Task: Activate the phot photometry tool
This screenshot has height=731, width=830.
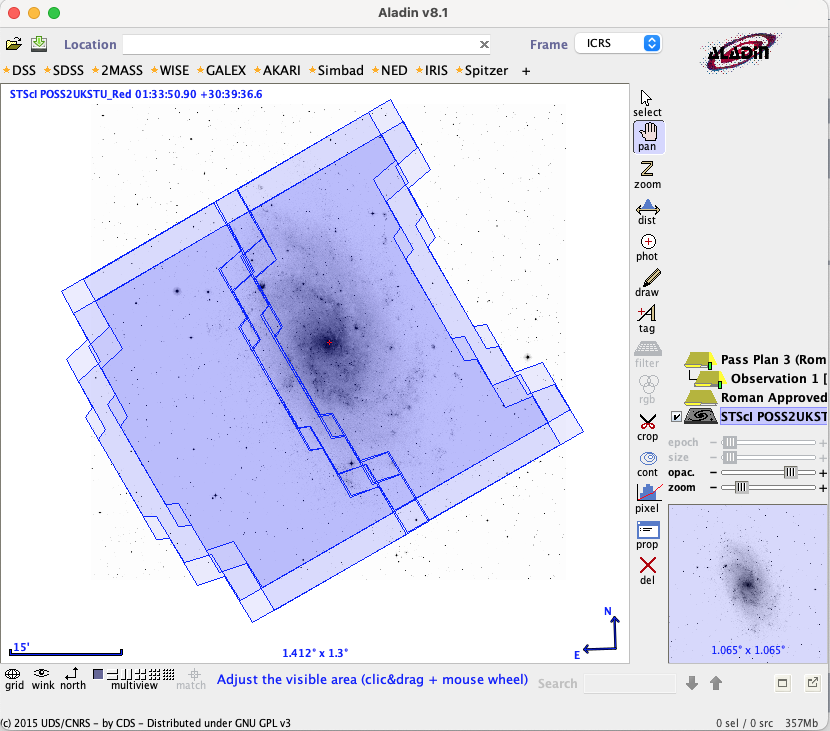Action: coord(647,245)
